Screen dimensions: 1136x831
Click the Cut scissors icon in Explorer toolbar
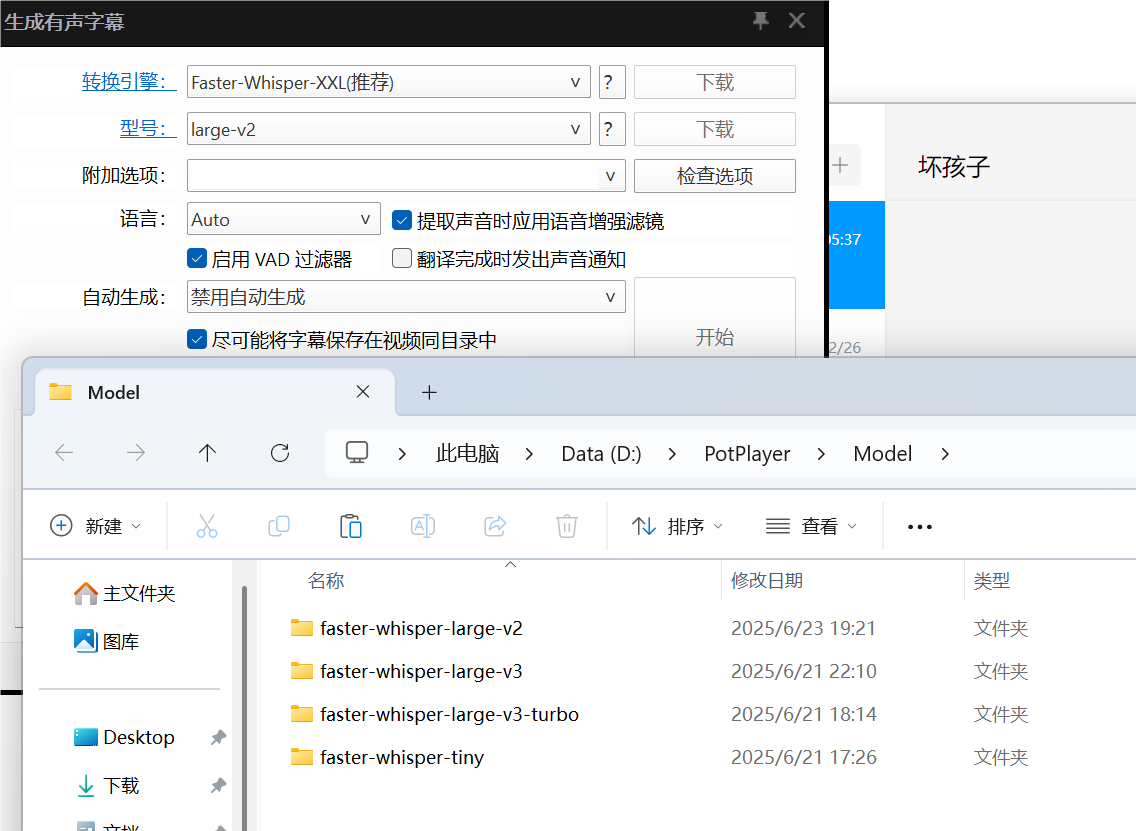pos(206,526)
